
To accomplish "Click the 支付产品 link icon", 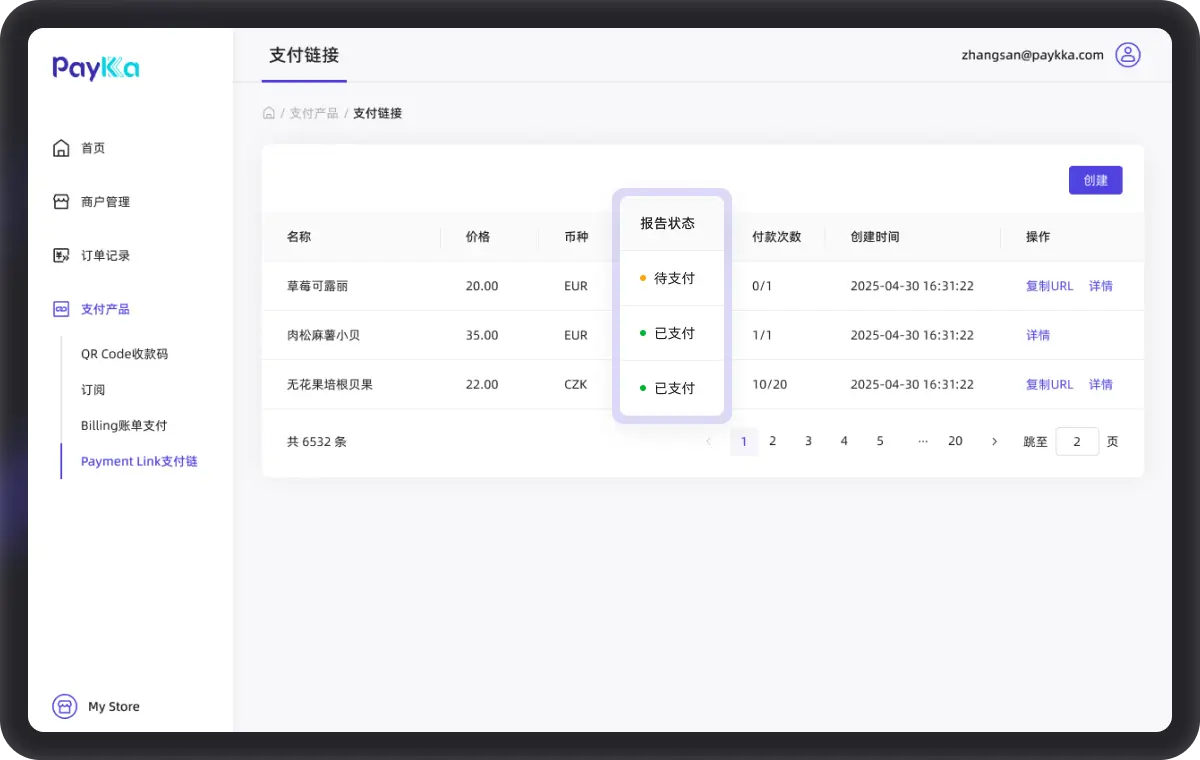I will (61, 310).
